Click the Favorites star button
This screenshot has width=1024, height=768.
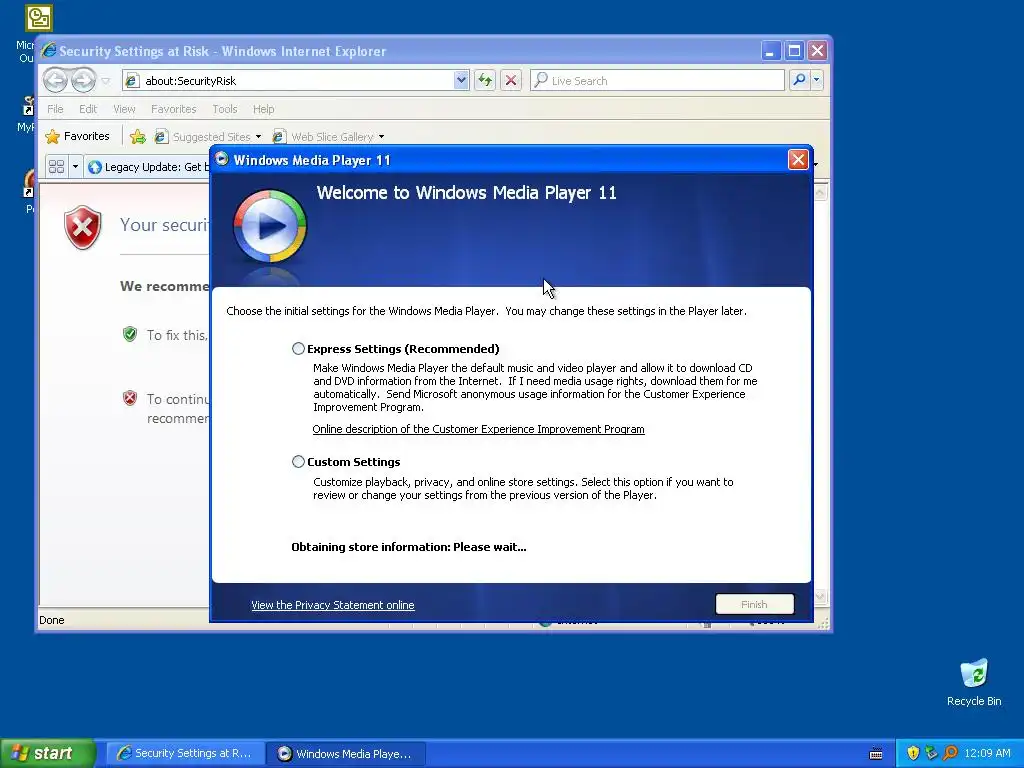77,136
